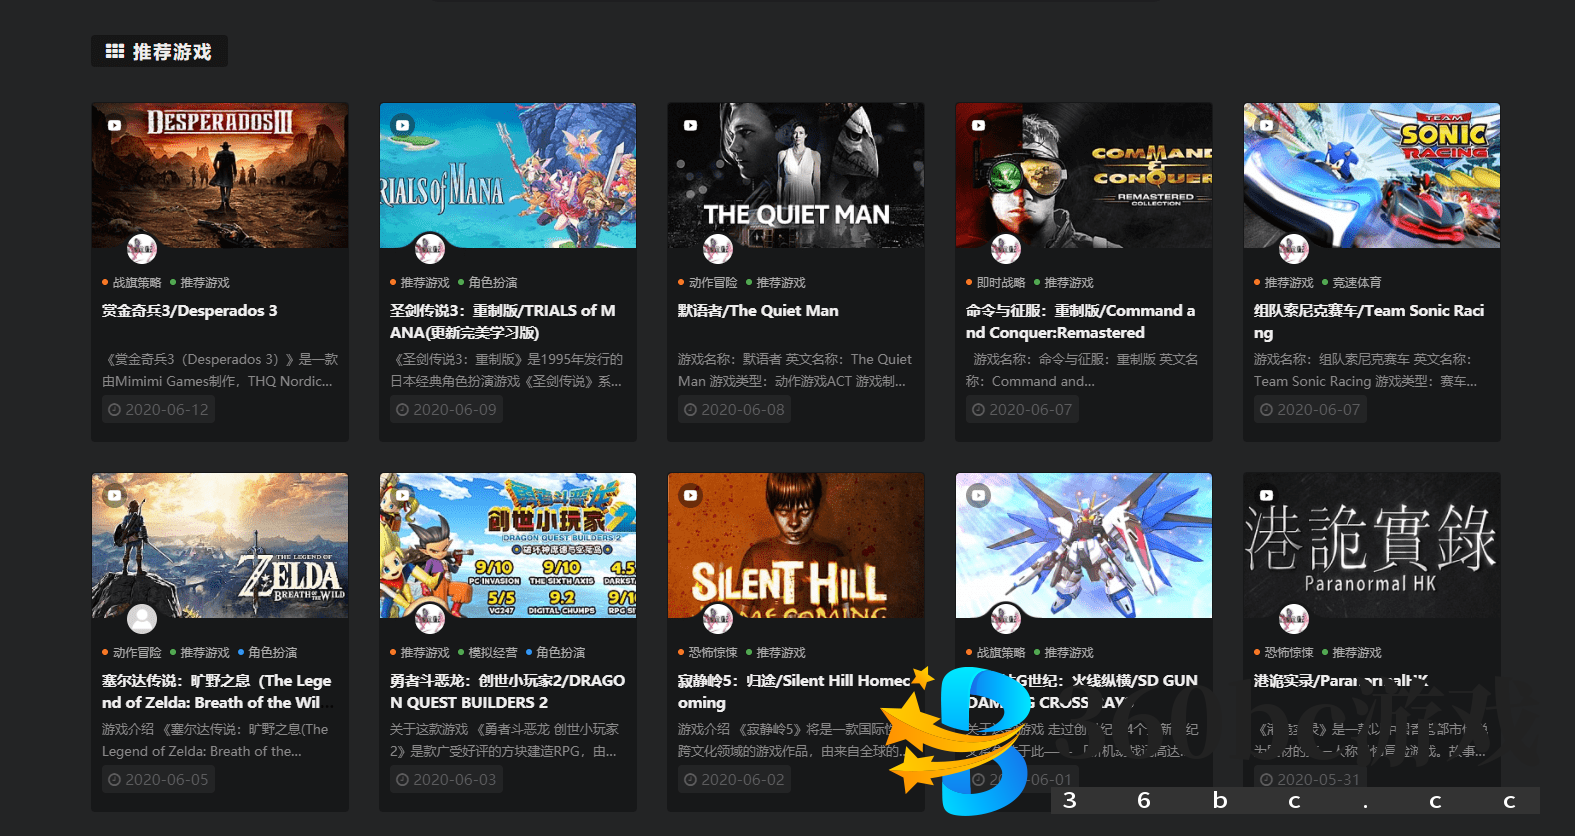Image resolution: width=1575 pixels, height=836 pixels.
Task: Click the 2020-06-08 date badge
Action: coord(735,410)
